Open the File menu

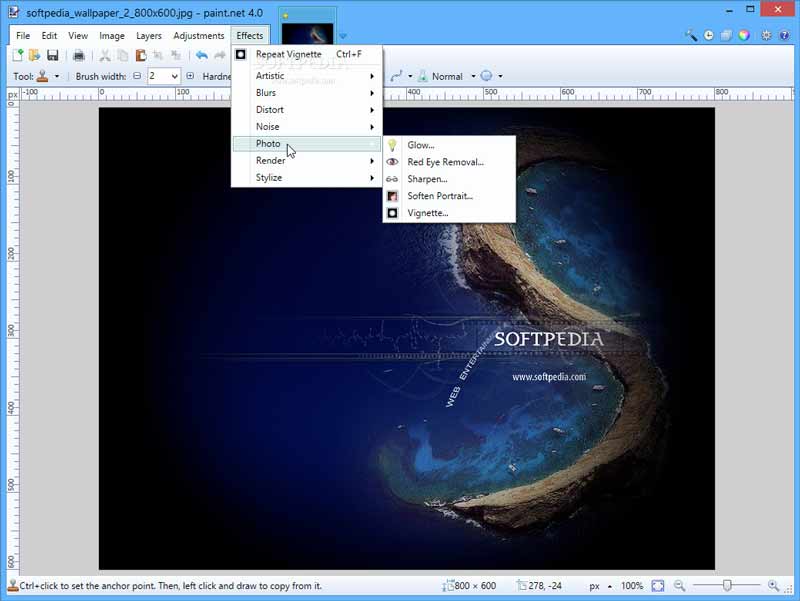coord(23,36)
